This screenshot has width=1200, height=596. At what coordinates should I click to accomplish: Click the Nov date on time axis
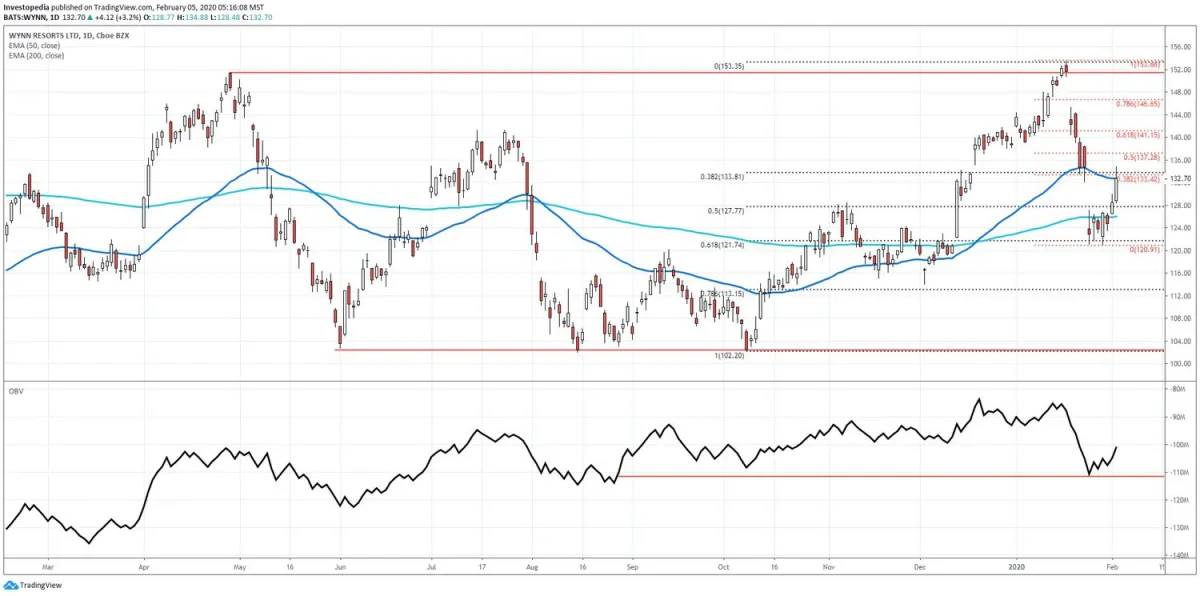point(828,567)
